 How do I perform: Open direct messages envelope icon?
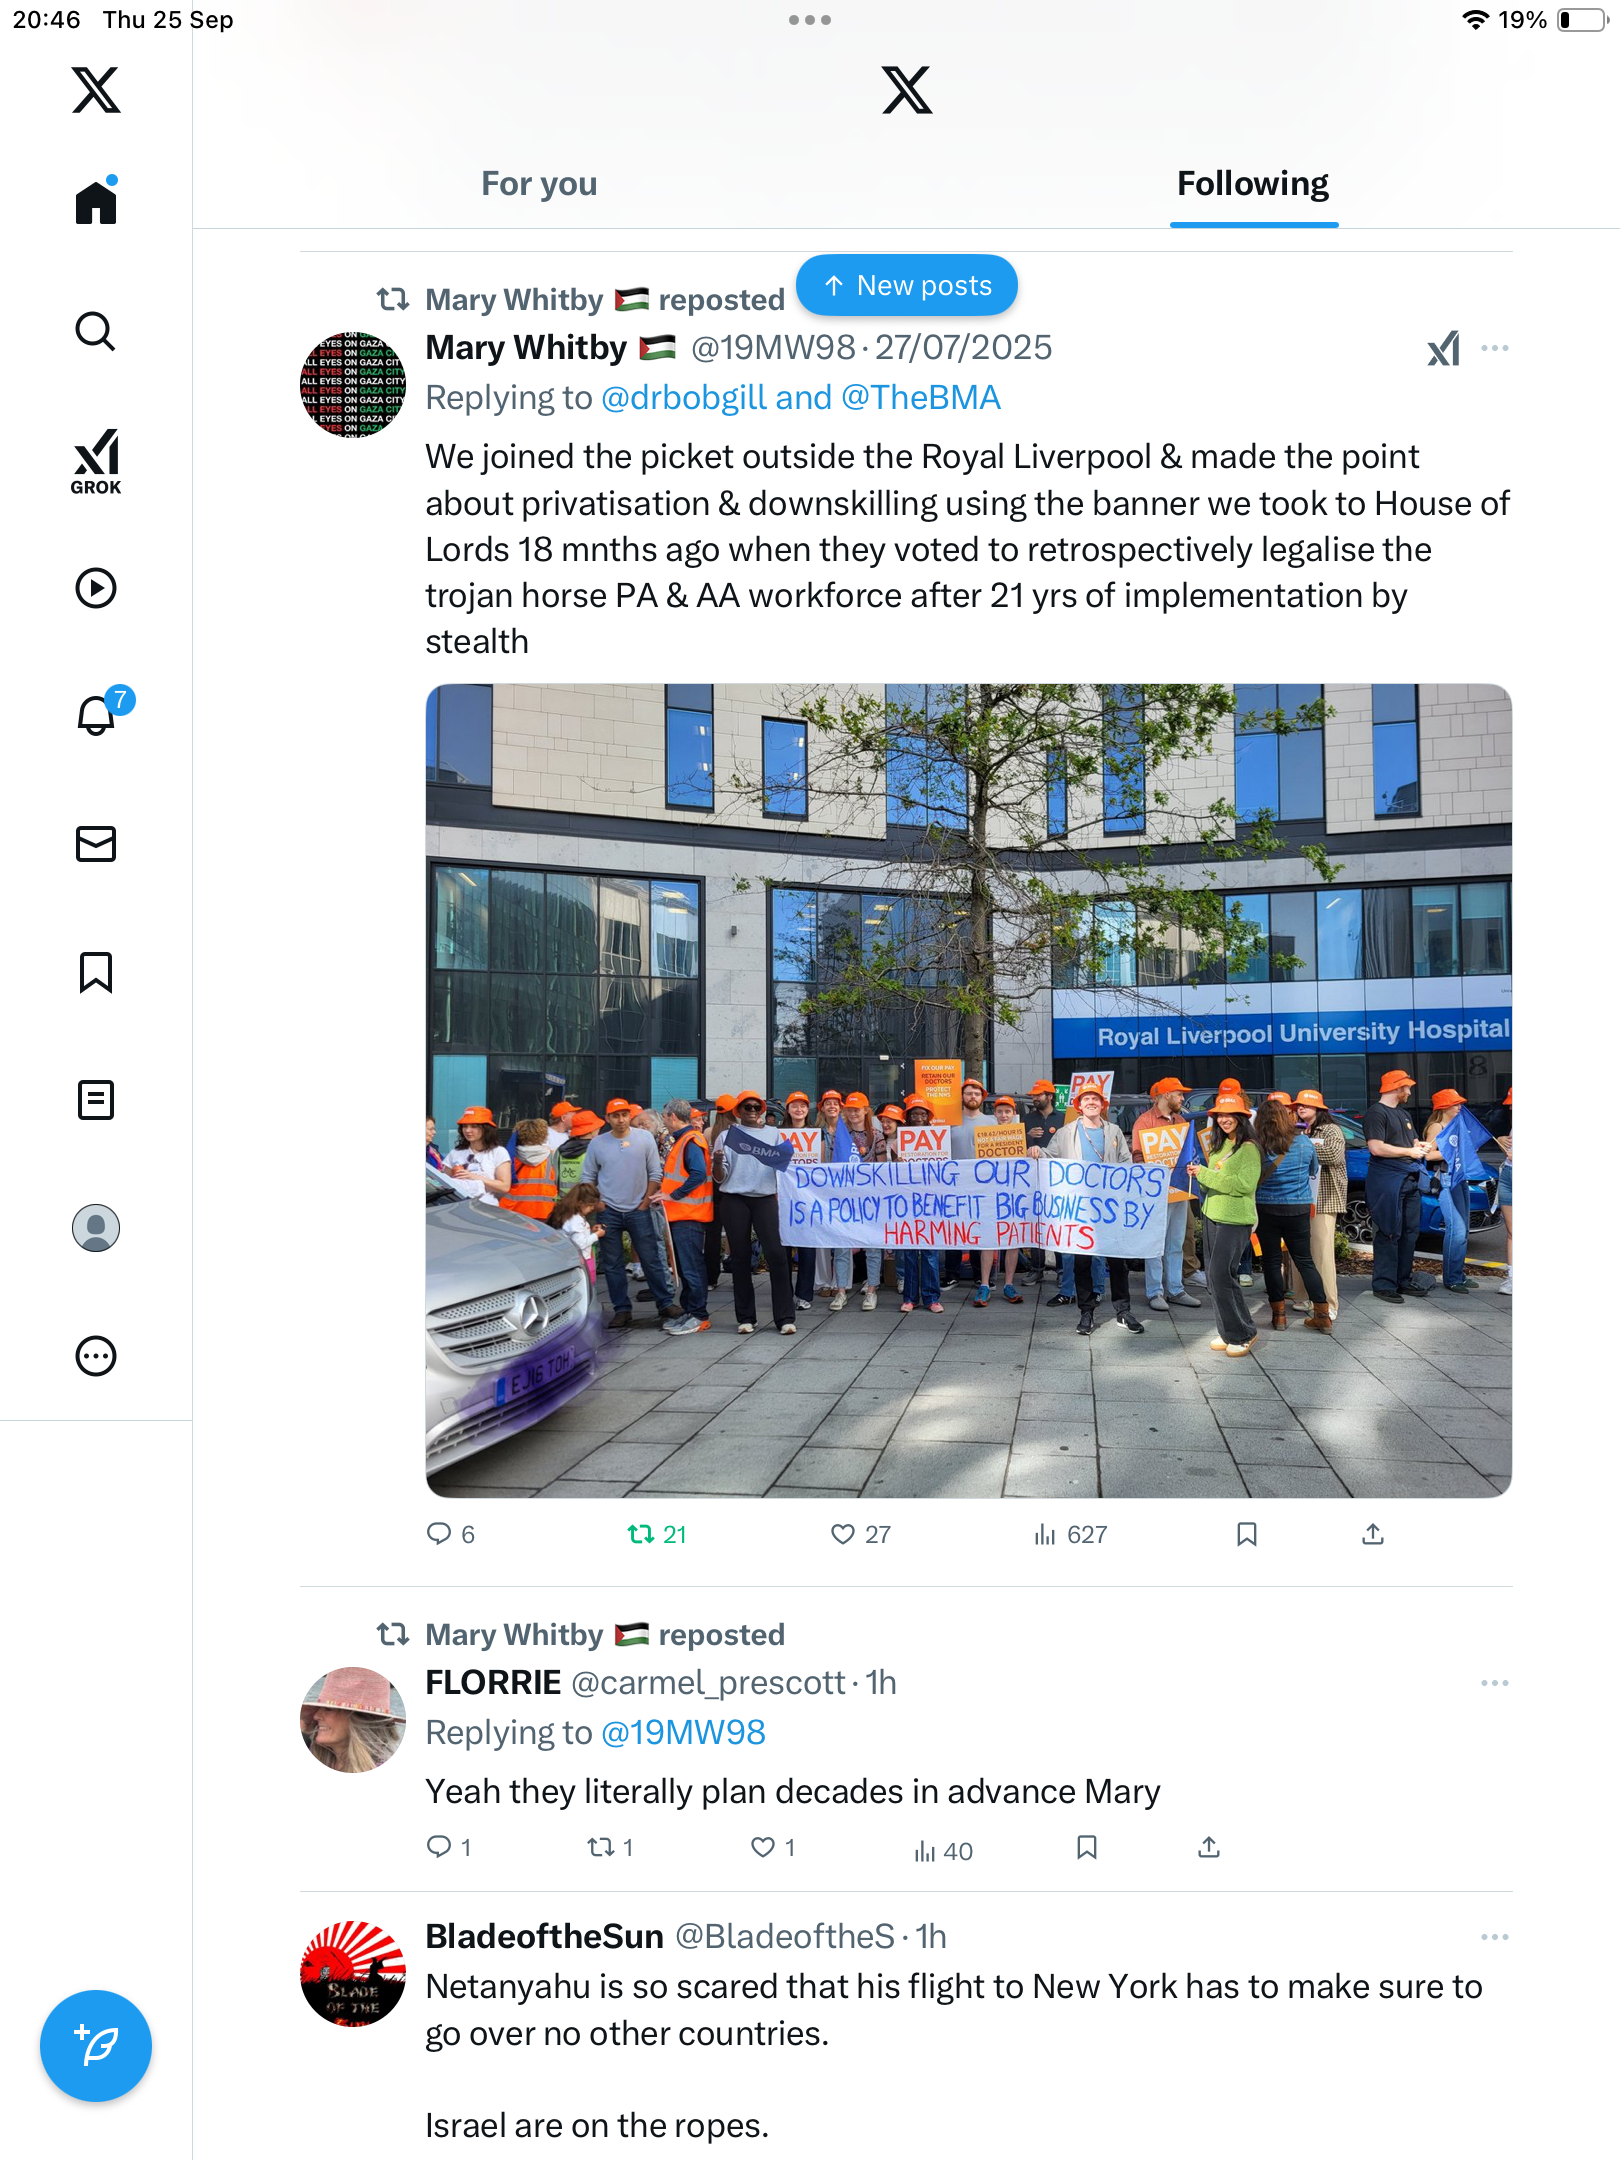pyautogui.click(x=96, y=844)
